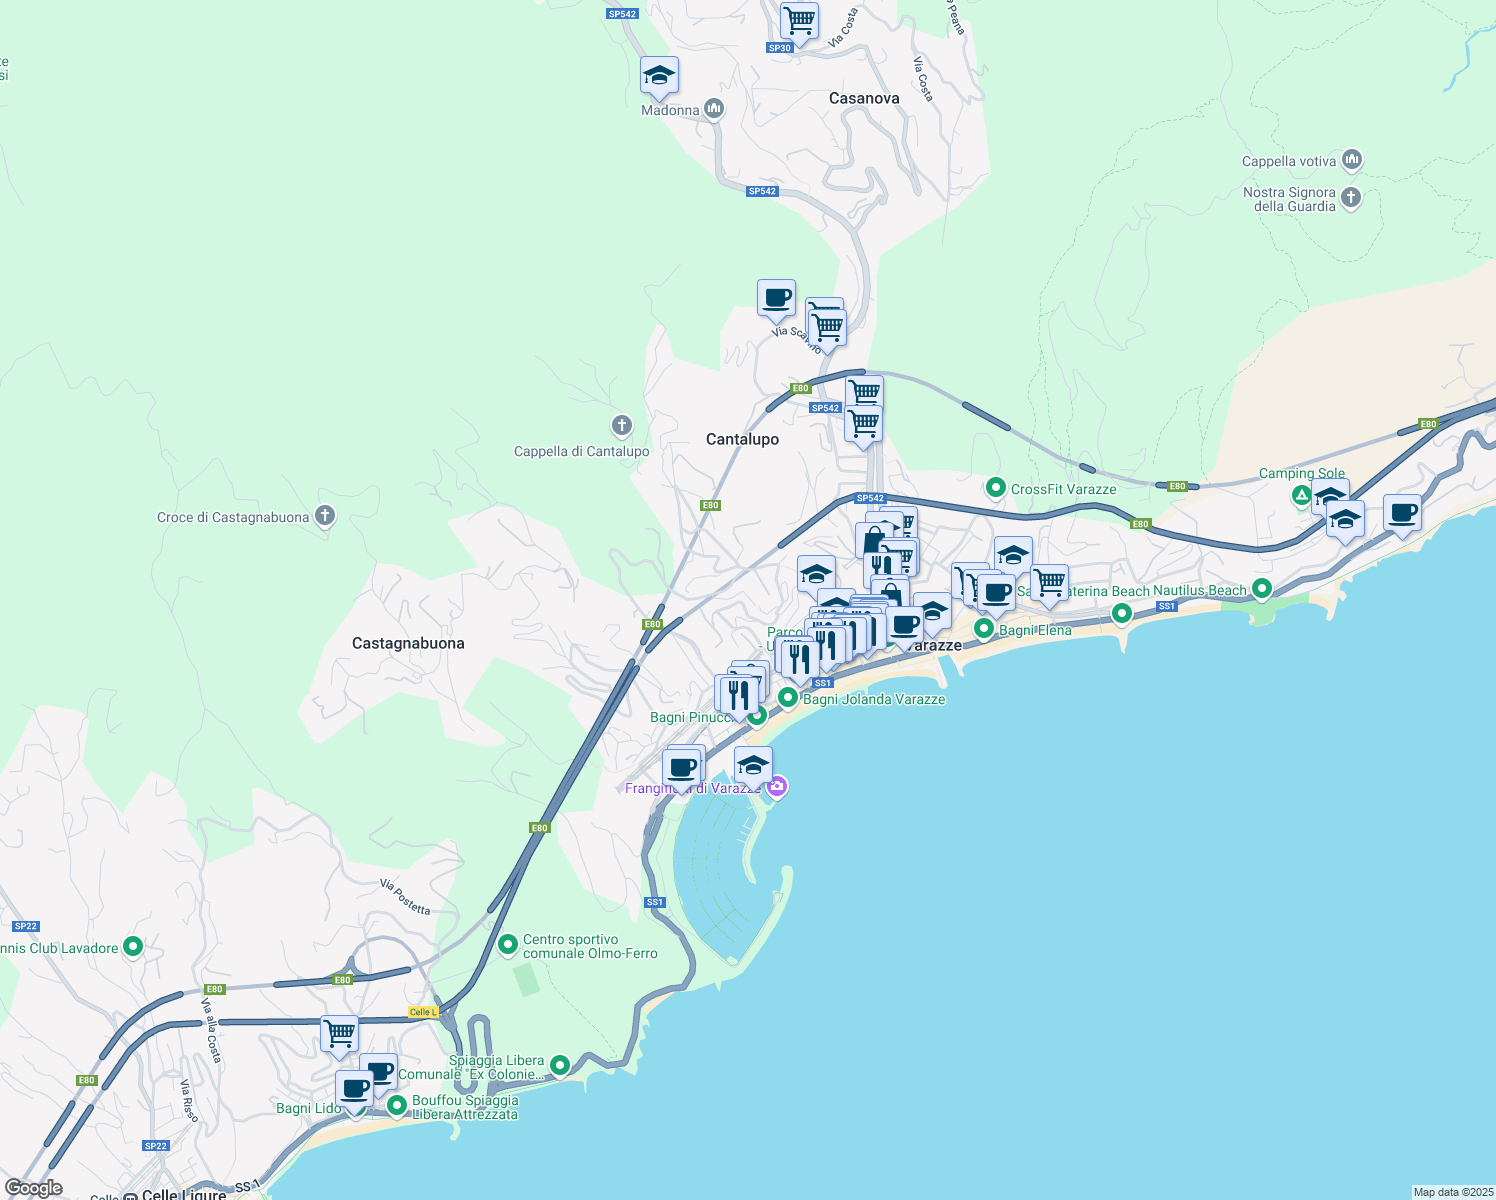Click the Croce di Castagnabuona cross icon
The image size is (1496, 1200).
click(324, 516)
